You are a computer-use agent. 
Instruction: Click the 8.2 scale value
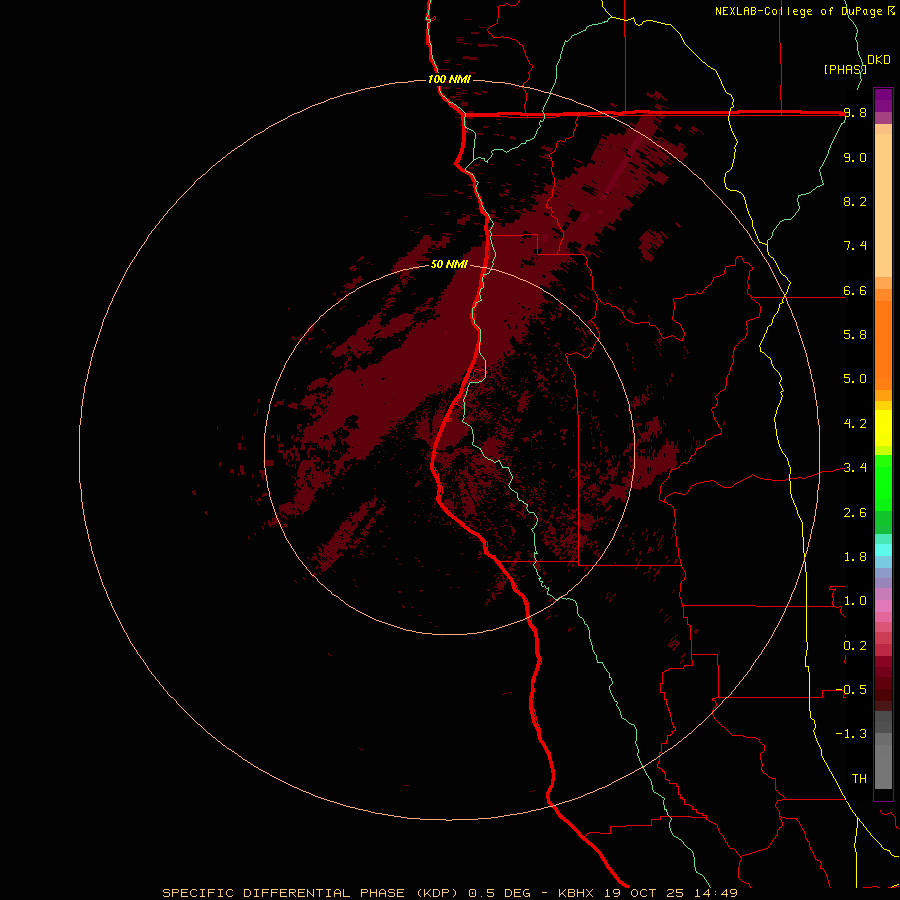coord(855,201)
